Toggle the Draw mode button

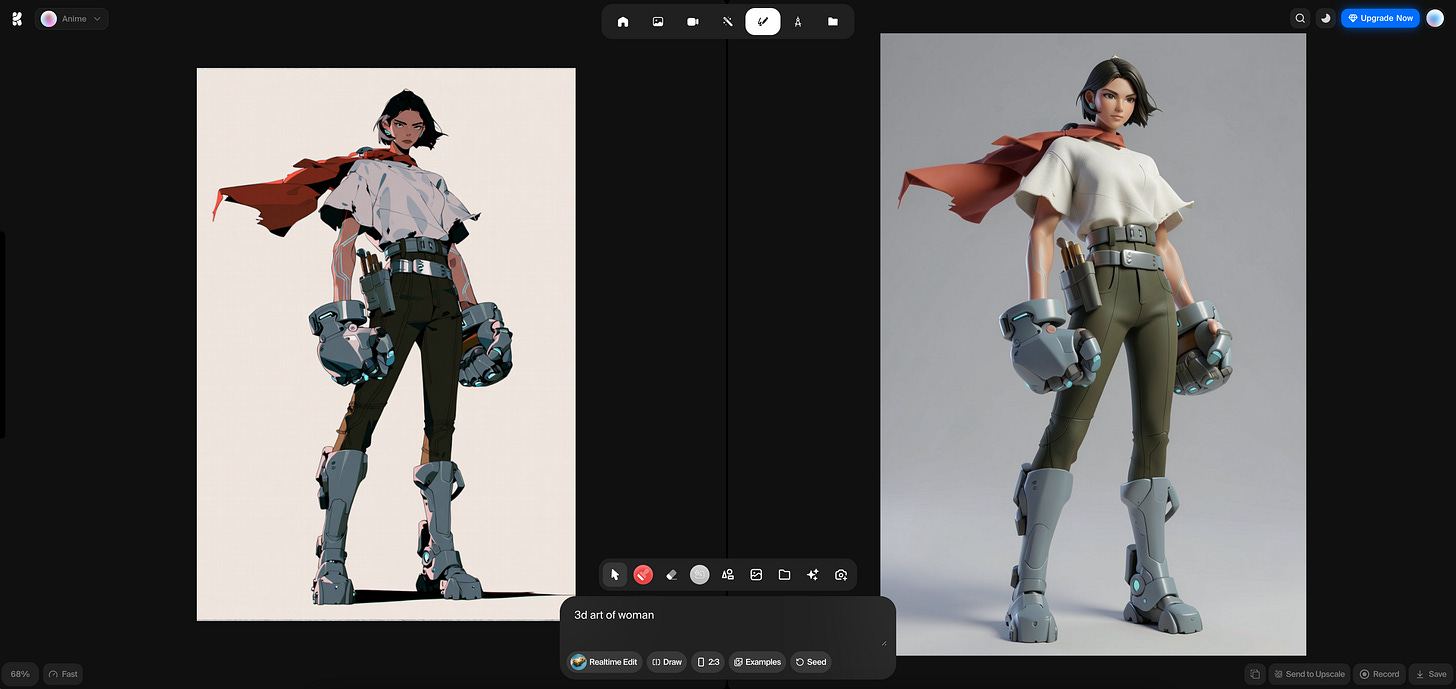click(x=667, y=662)
